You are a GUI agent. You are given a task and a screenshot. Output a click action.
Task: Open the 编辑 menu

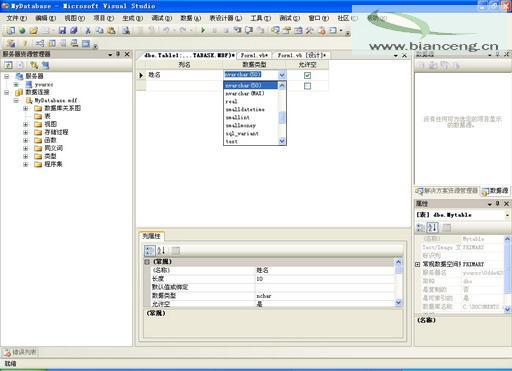coord(46,18)
